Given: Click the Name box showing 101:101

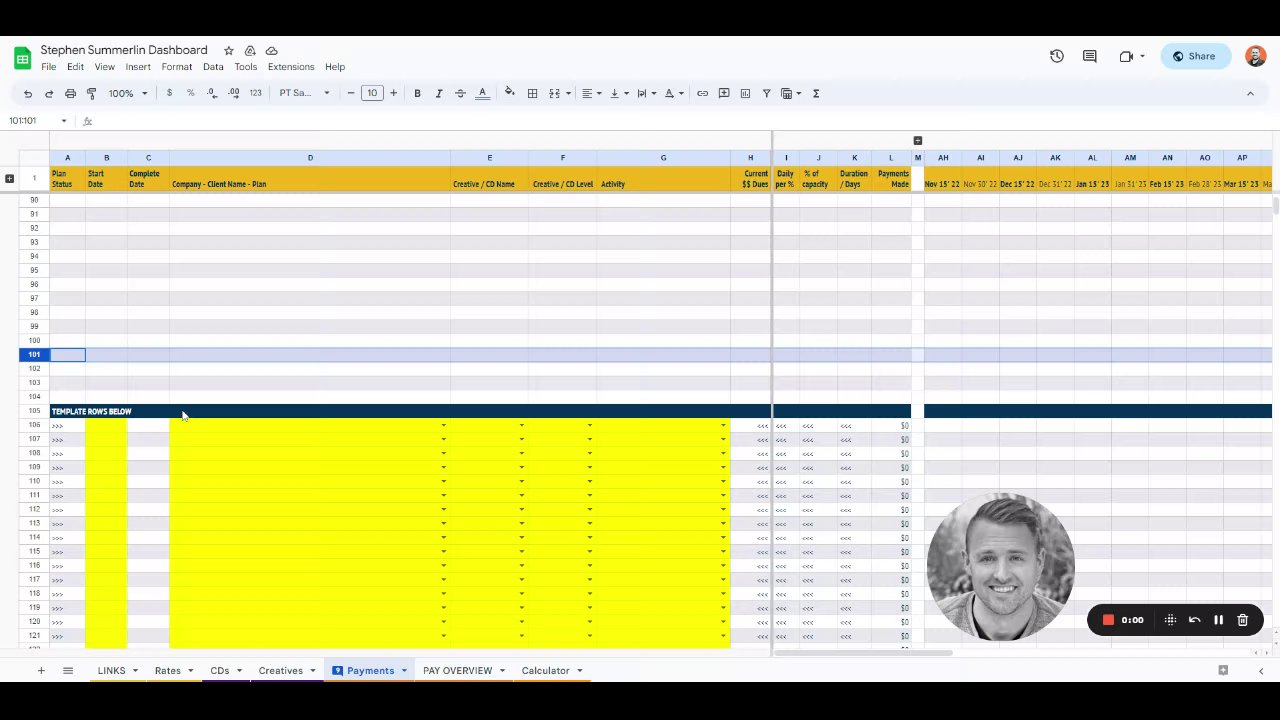Looking at the screenshot, I should point(38,121).
